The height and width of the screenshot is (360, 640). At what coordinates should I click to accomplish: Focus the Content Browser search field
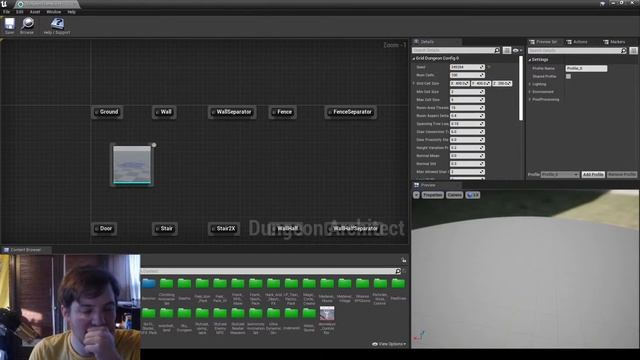tap(268, 271)
